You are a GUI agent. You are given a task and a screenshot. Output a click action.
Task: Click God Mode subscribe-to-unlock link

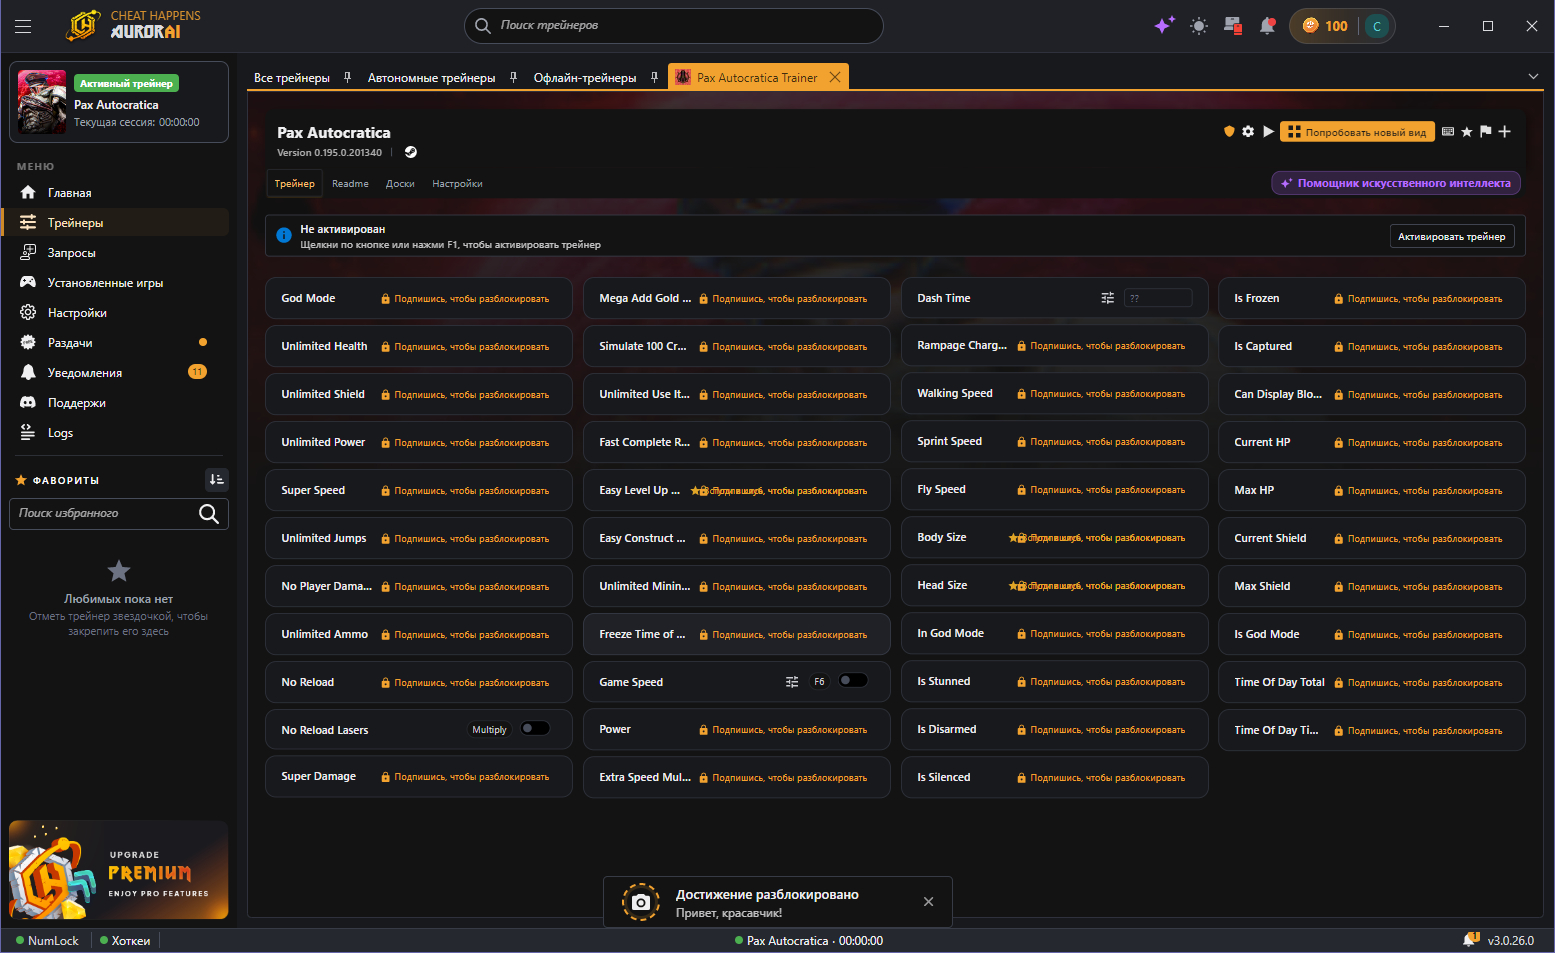[x=465, y=299]
